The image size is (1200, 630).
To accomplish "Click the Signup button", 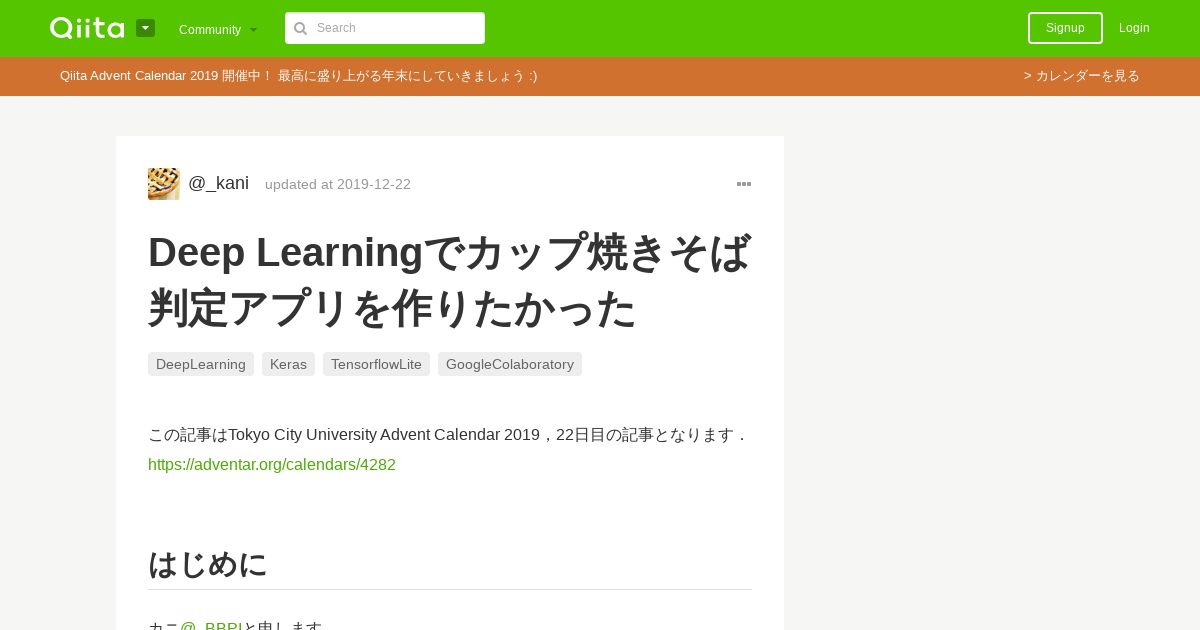I will pyautogui.click(x=1065, y=28).
